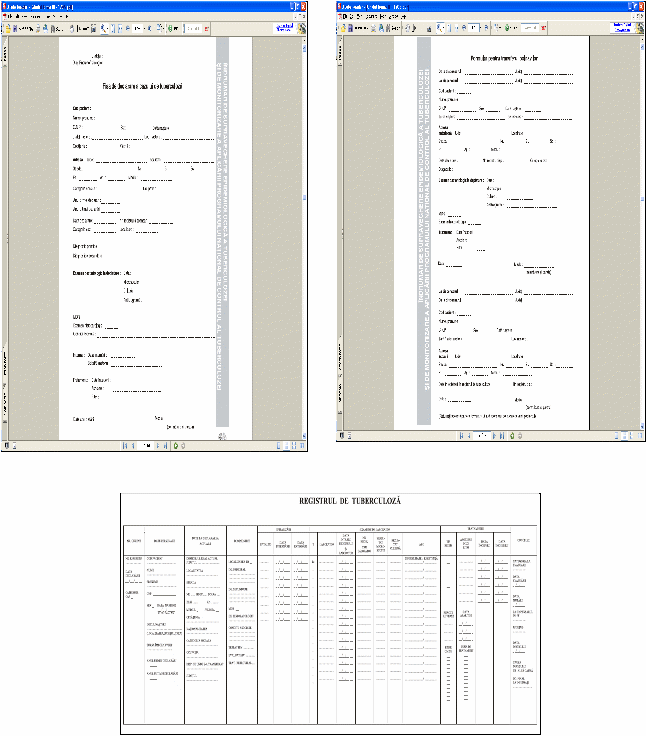Rotate view icon in left Reader toolbar
Image resolution: width=646 pixels, height=736 pixels.
point(160,28)
